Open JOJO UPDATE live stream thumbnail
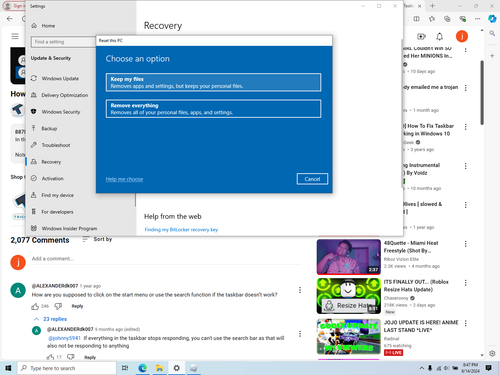The height and width of the screenshot is (375, 500). 349,336
